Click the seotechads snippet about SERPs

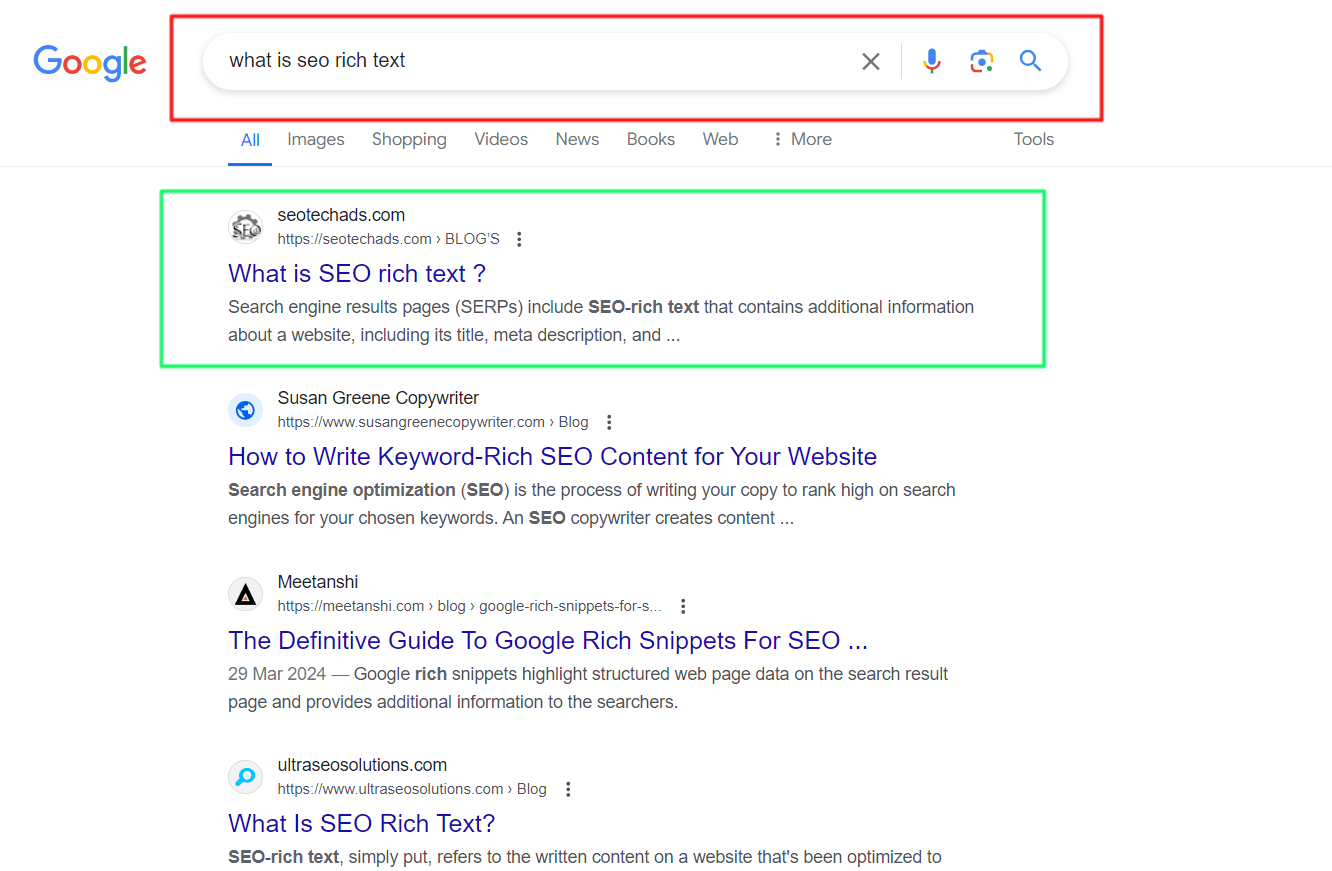[601, 321]
